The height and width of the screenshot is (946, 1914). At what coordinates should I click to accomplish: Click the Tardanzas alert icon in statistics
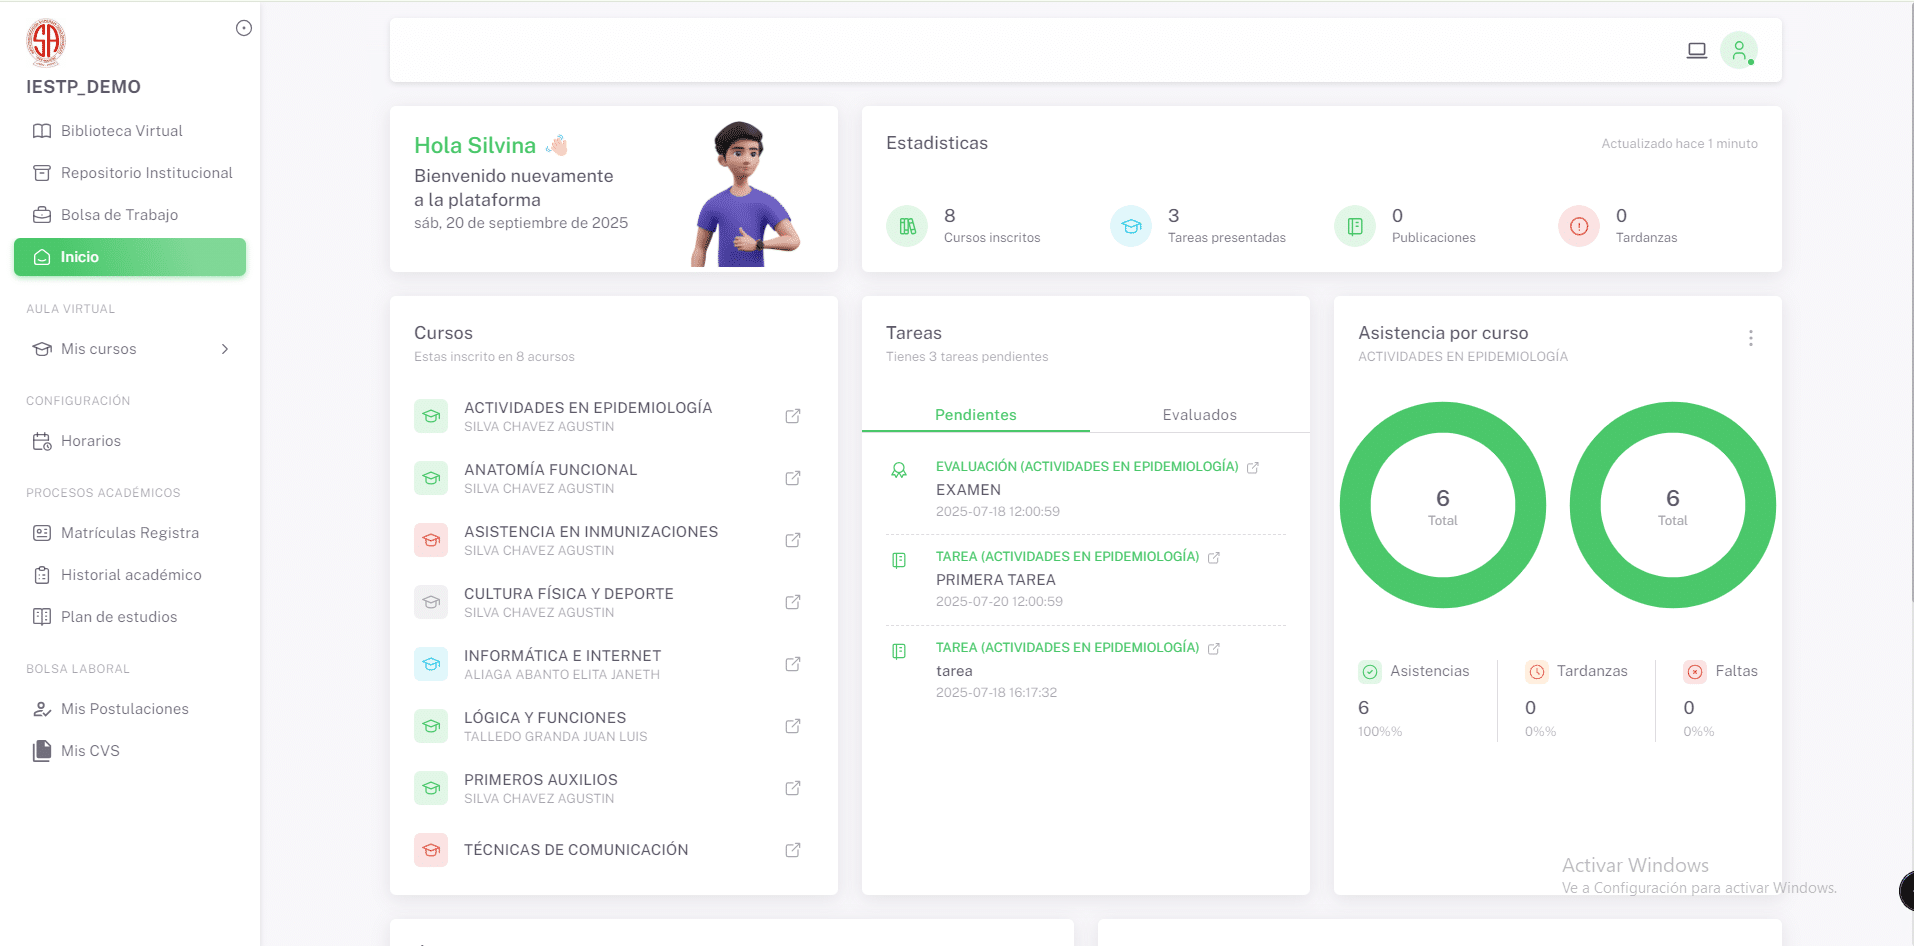coord(1579,226)
